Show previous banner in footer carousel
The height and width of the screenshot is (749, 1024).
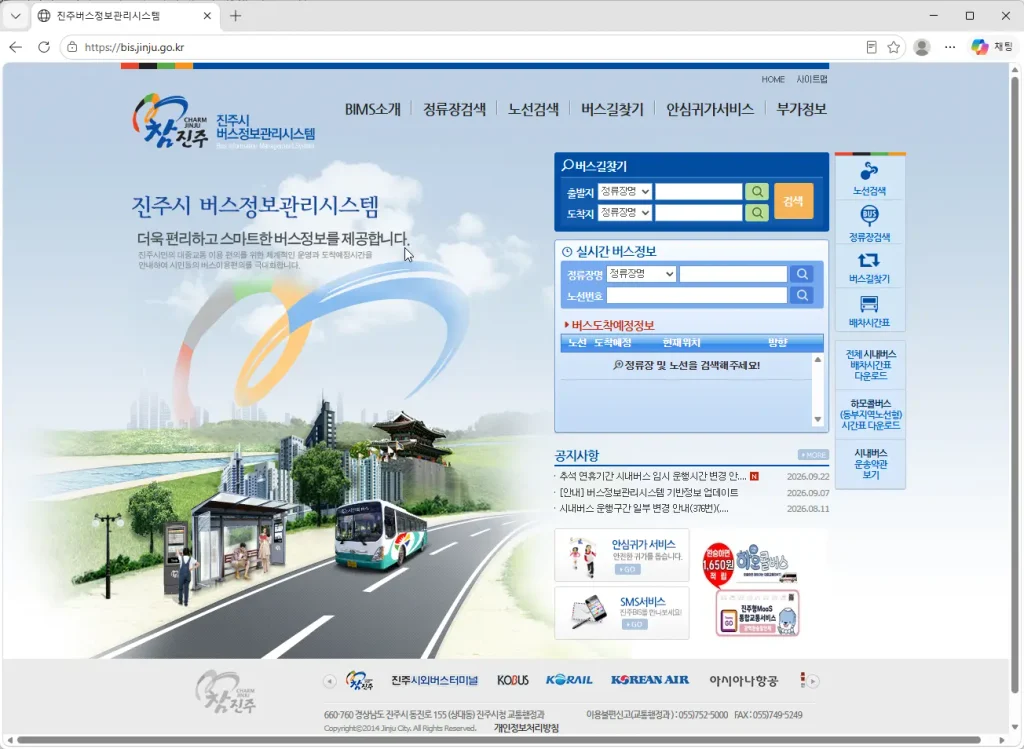[x=330, y=681]
